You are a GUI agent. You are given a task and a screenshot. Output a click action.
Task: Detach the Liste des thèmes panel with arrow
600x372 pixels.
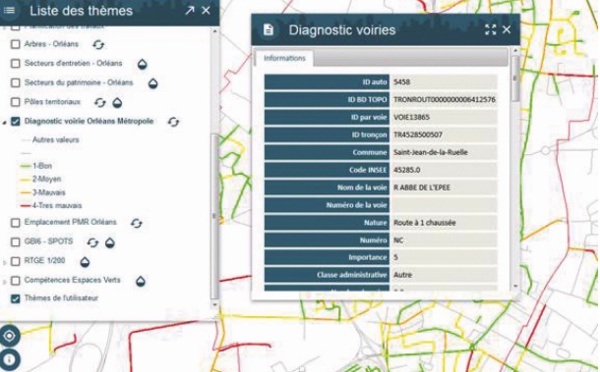pyautogui.click(x=189, y=10)
